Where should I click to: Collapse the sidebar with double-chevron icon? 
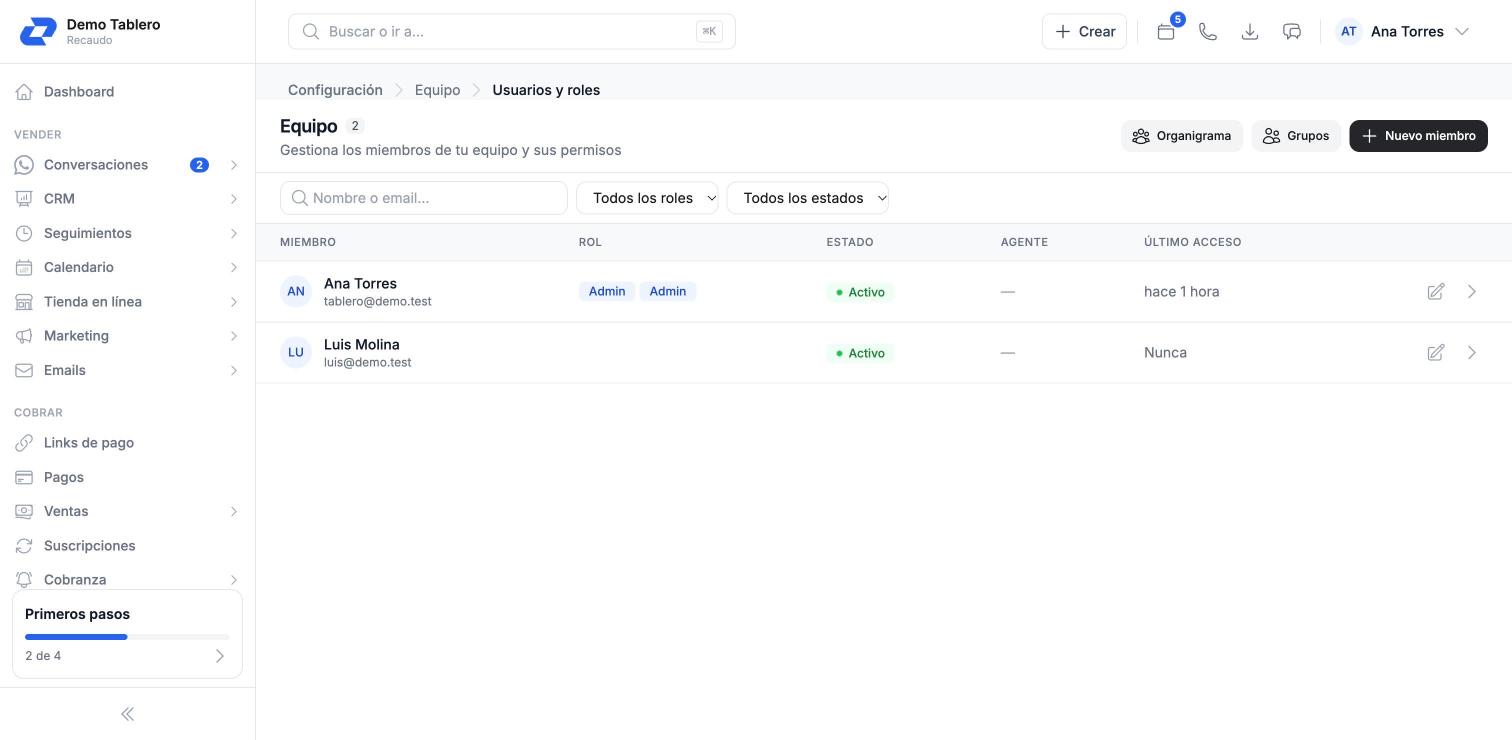click(x=127, y=714)
